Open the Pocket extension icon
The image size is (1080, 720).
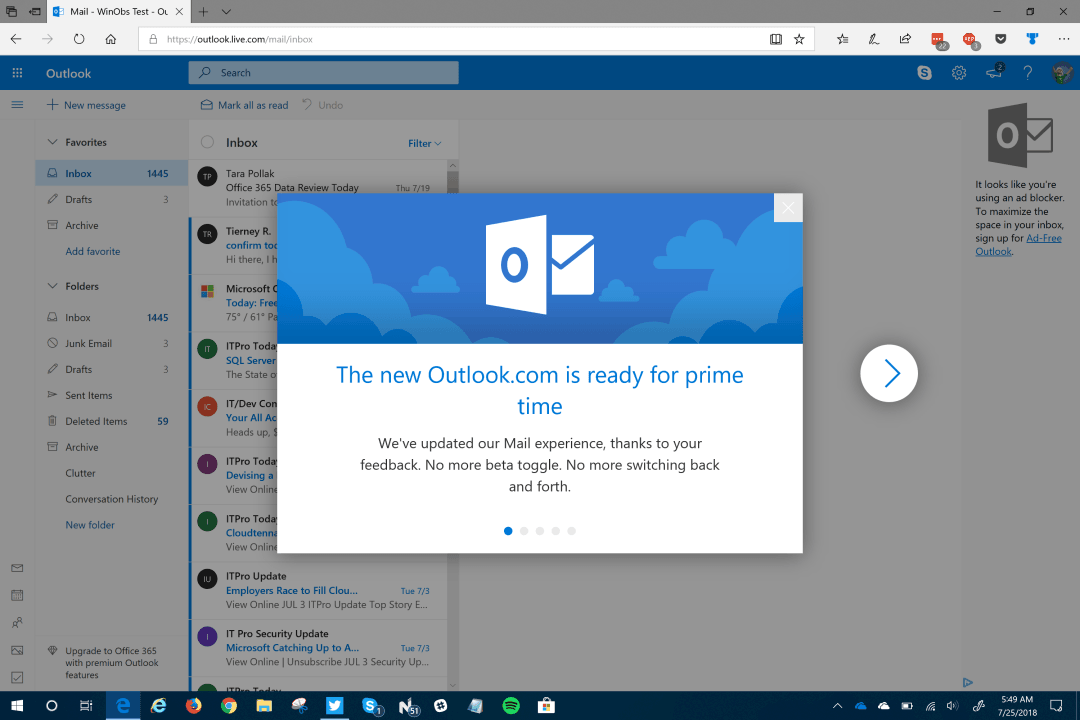pyautogui.click(x=1001, y=39)
